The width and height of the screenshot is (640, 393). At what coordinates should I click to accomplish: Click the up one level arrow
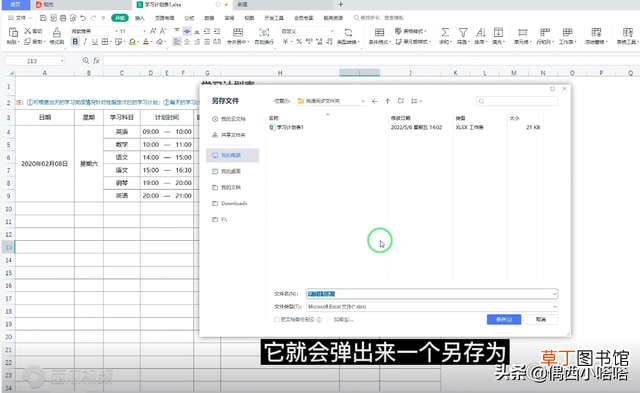tap(388, 101)
